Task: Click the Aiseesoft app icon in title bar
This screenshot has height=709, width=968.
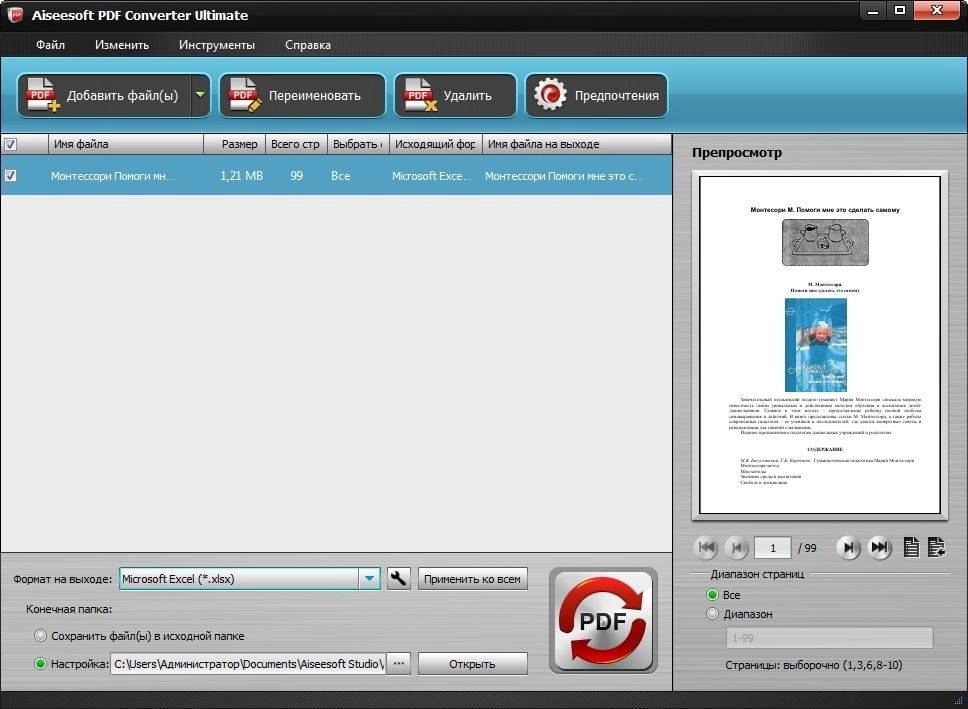Action: tap(14, 14)
